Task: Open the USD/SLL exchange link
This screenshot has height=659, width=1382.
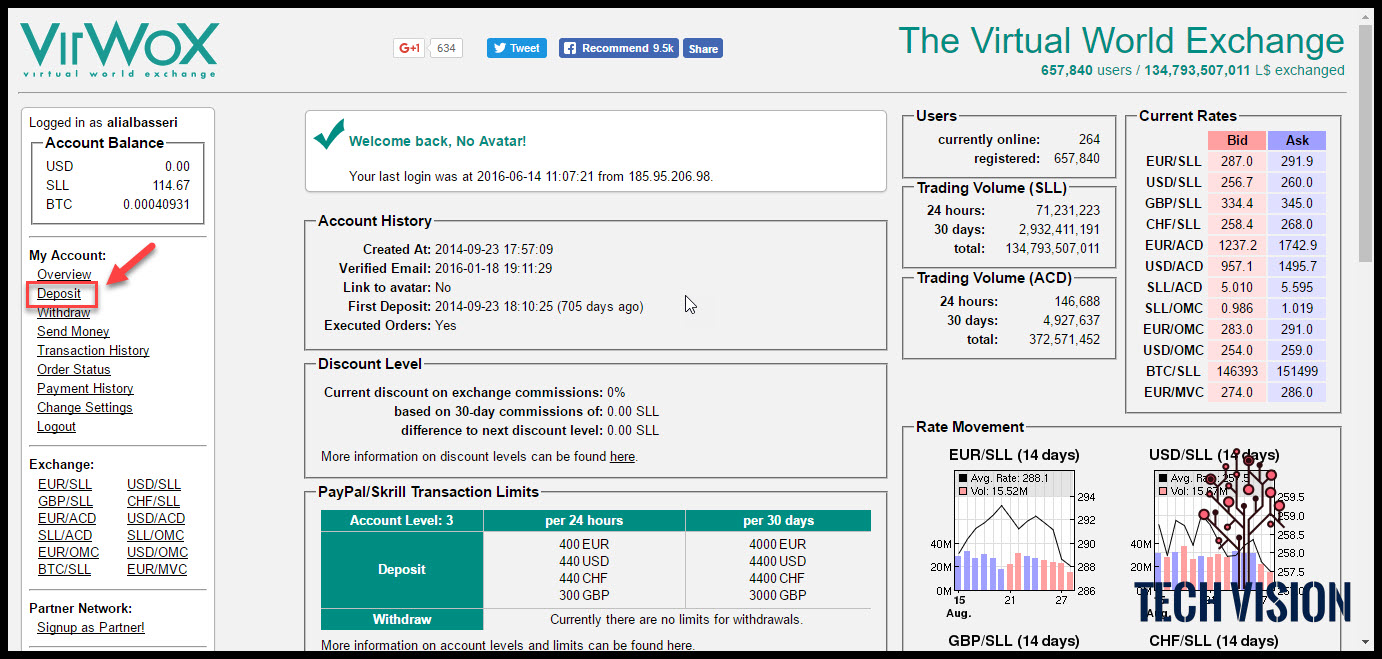Action: (154, 484)
